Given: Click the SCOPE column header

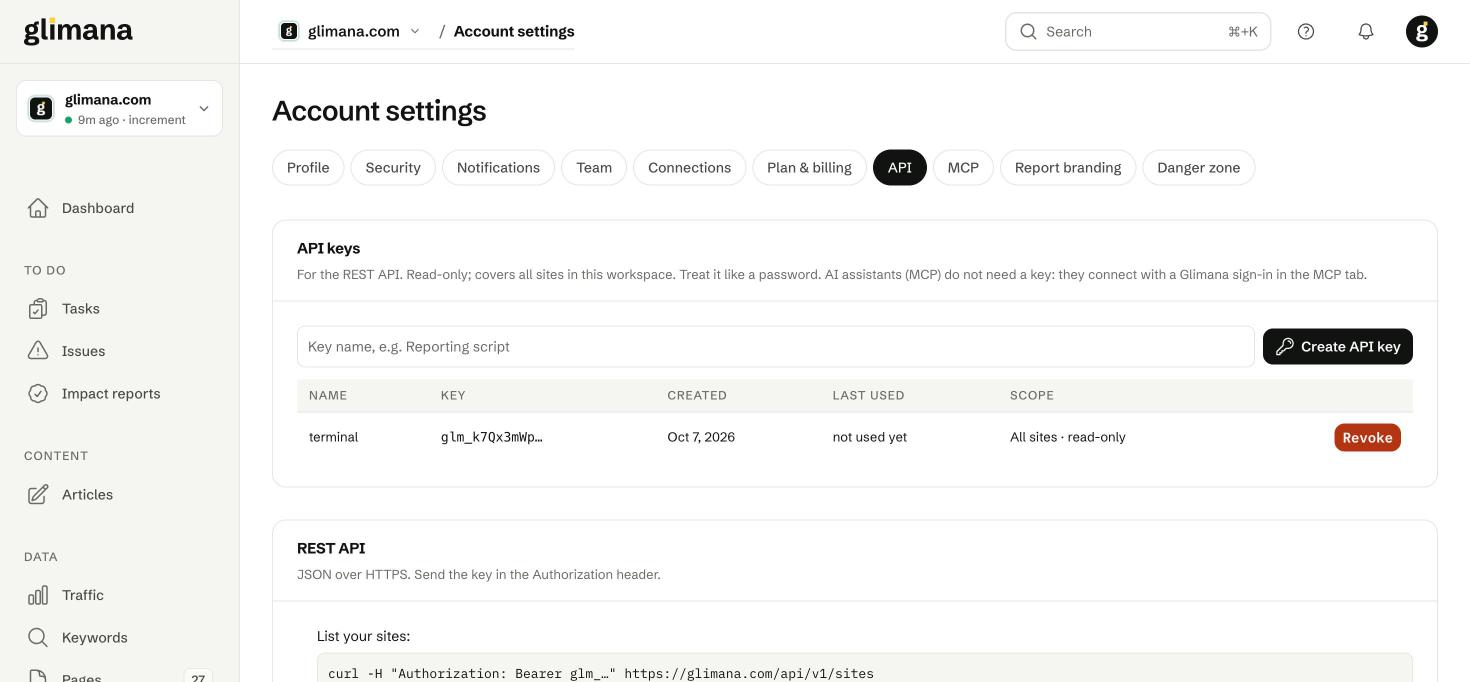Looking at the screenshot, I should coord(1032,395).
